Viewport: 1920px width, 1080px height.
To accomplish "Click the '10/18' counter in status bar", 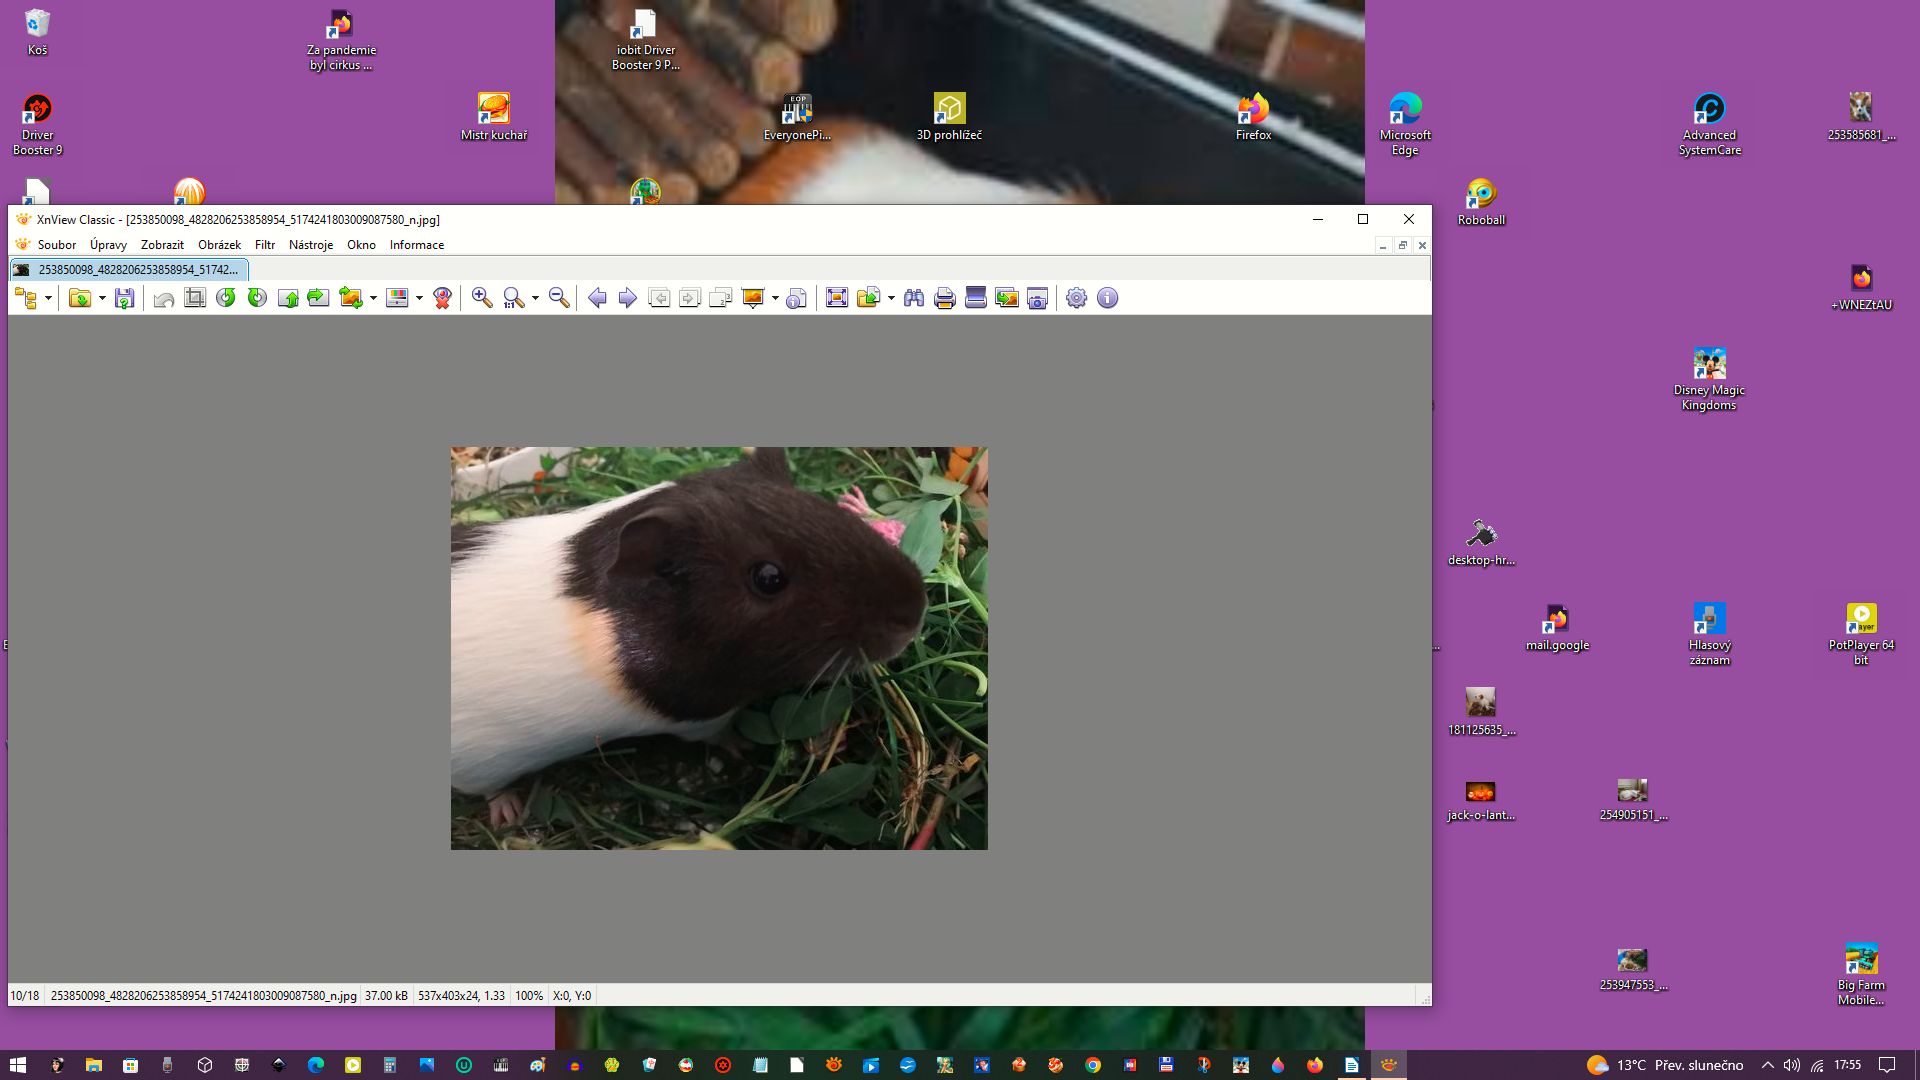I will (x=25, y=996).
